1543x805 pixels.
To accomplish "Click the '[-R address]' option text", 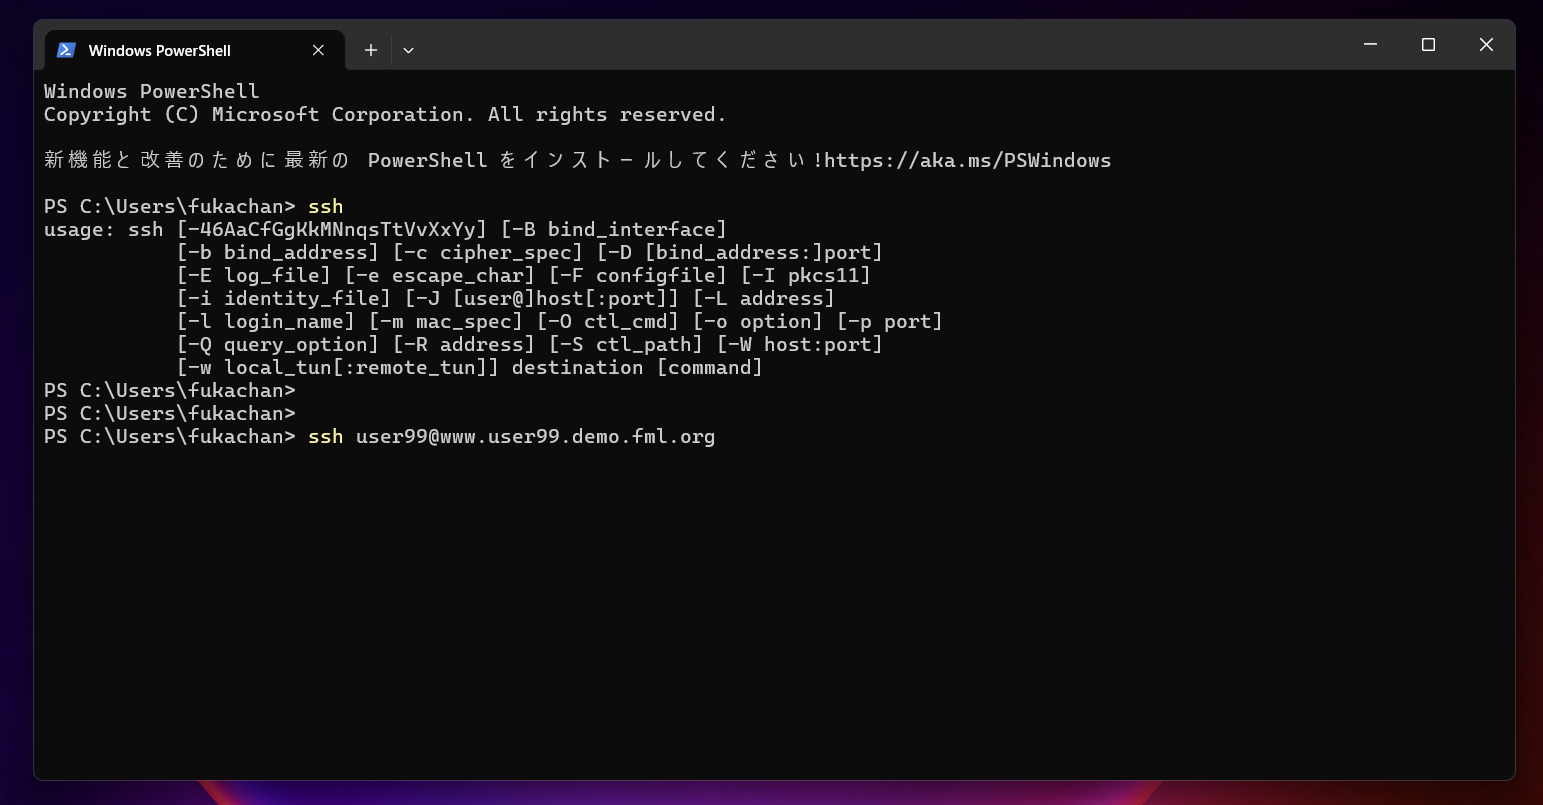I will pyautogui.click(x=464, y=344).
